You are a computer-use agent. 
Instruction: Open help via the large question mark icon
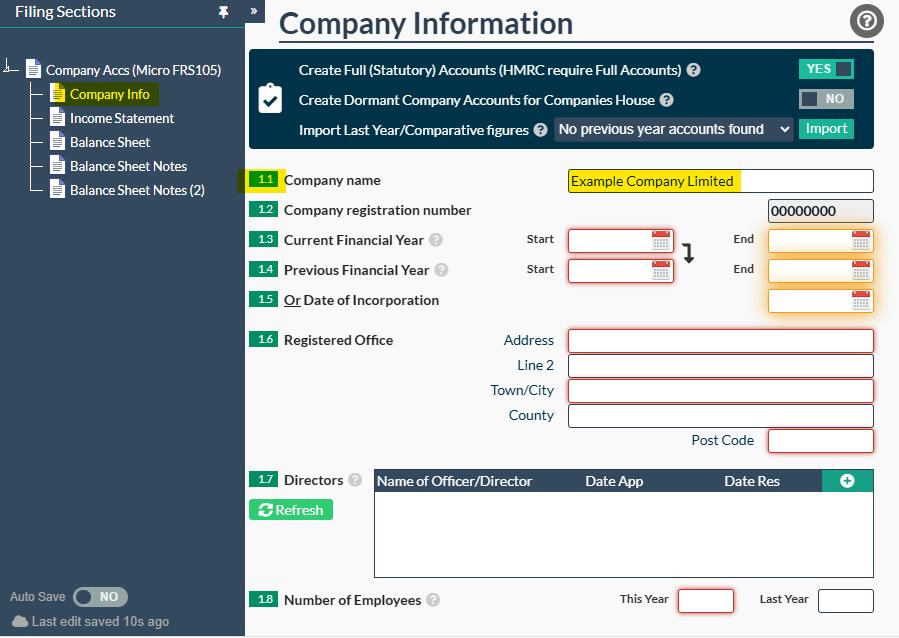[x=866, y=21]
